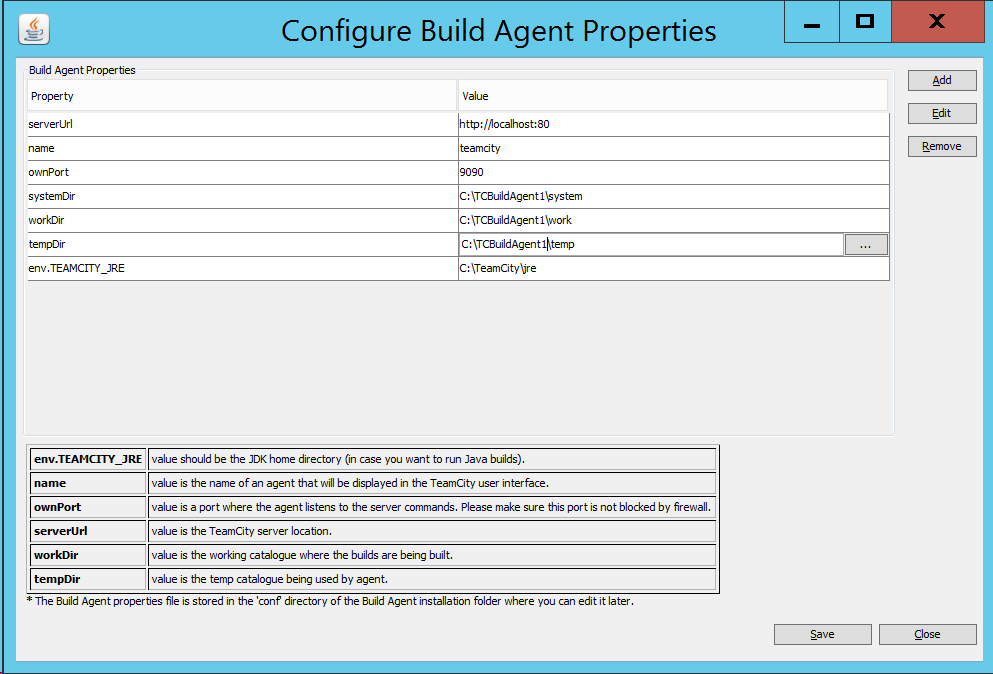Click the teamcity name value cell
Image resolution: width=993 pixels, height=674 pixels.
click(x=674, y=148)
